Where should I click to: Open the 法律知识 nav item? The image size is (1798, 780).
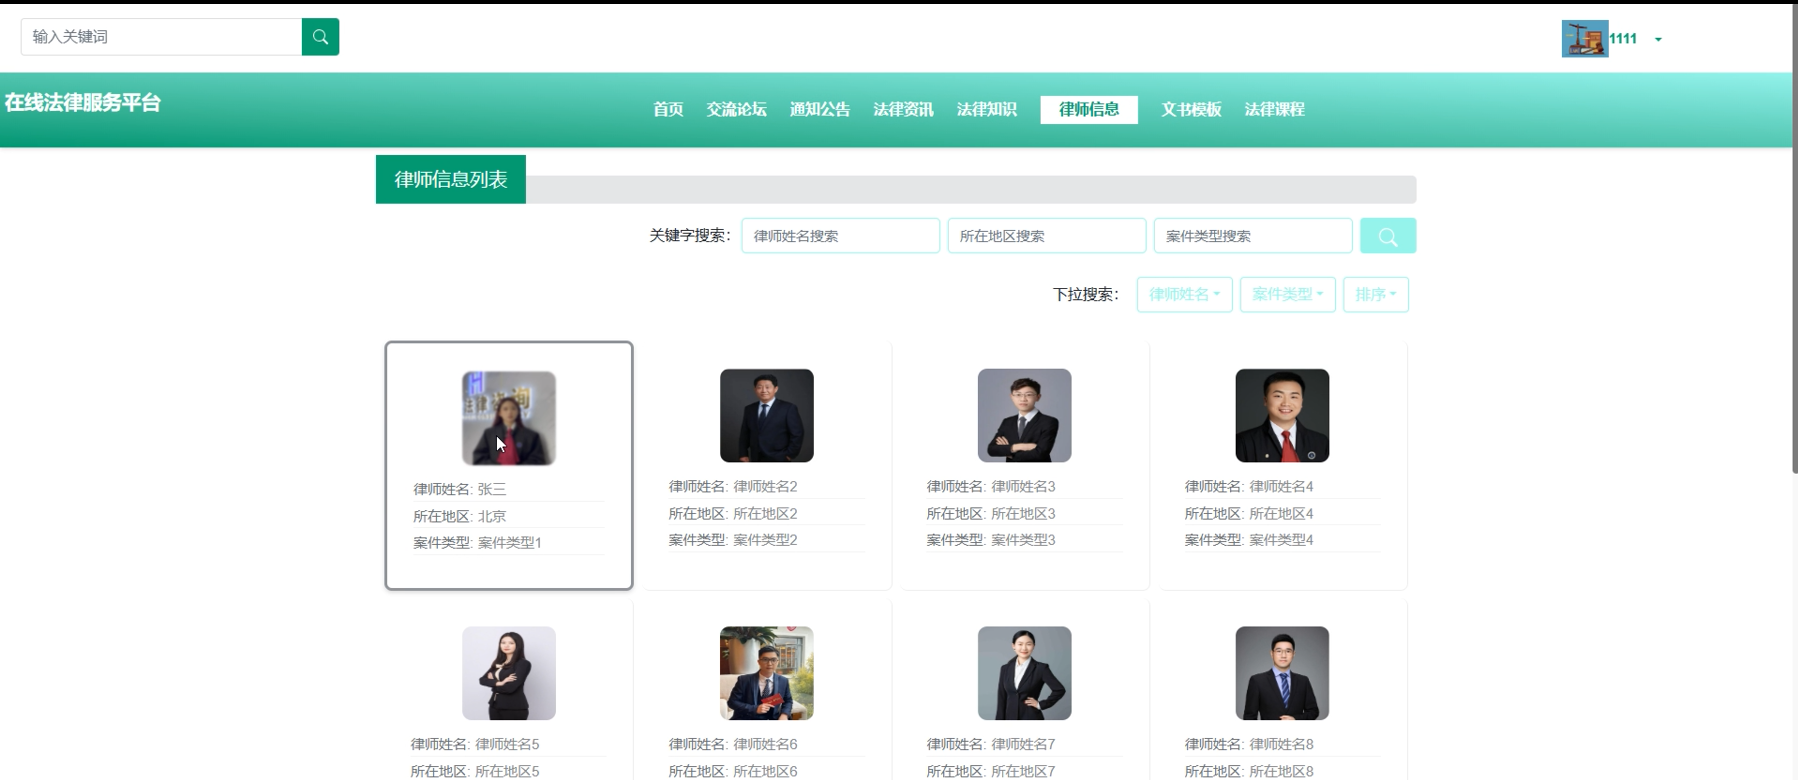pyautogui.click(x=986, y=109)
